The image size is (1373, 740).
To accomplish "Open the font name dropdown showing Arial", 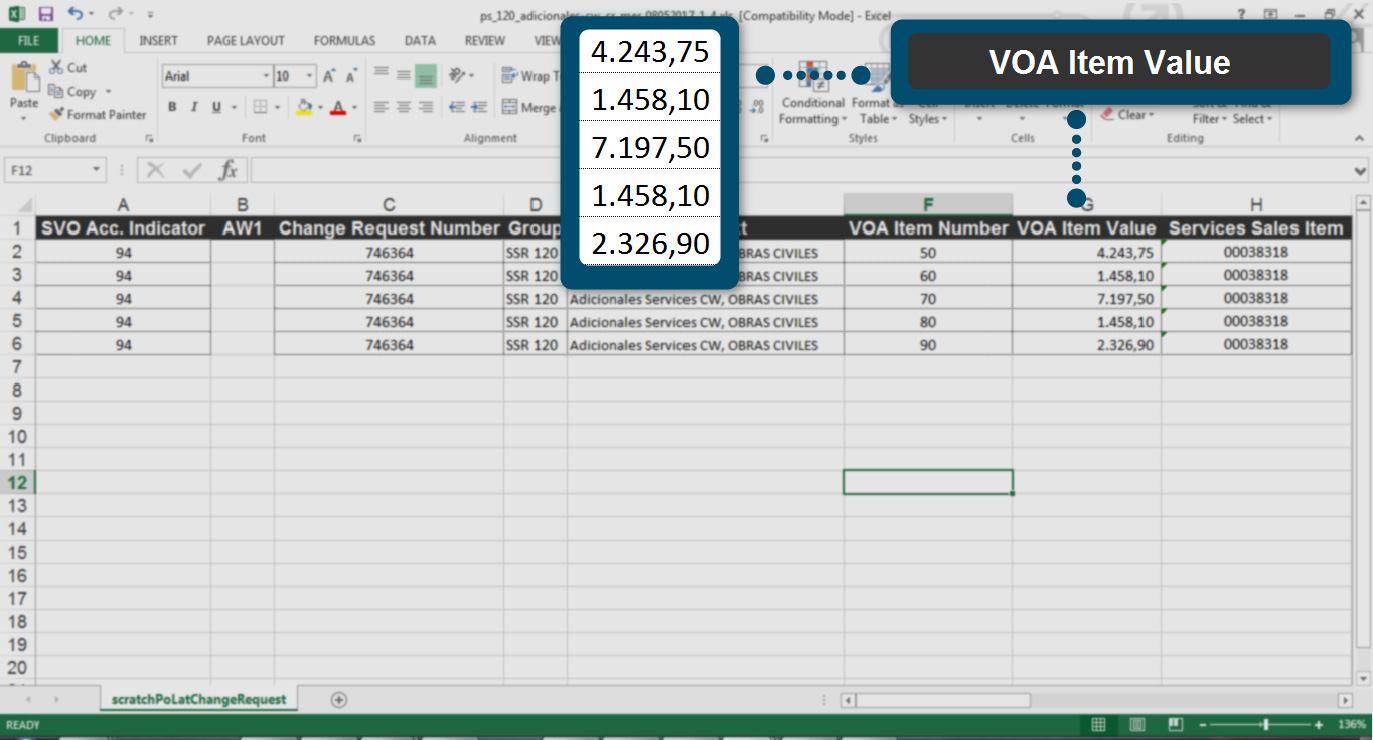I will point(266,76).
